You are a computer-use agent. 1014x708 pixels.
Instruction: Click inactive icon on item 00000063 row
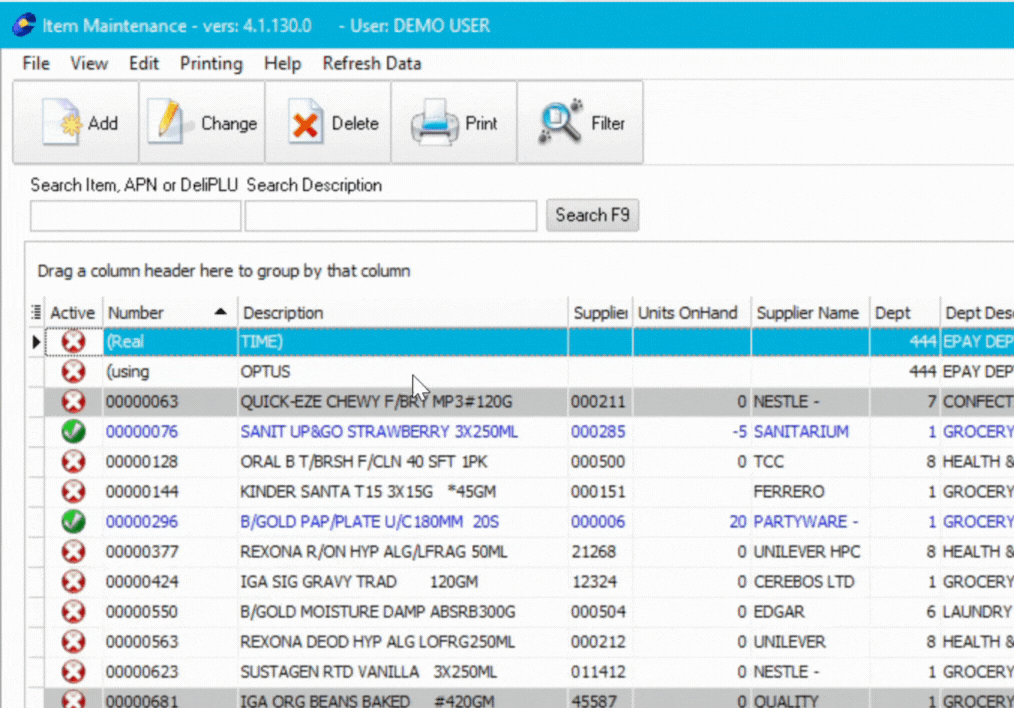click(73, 402)
